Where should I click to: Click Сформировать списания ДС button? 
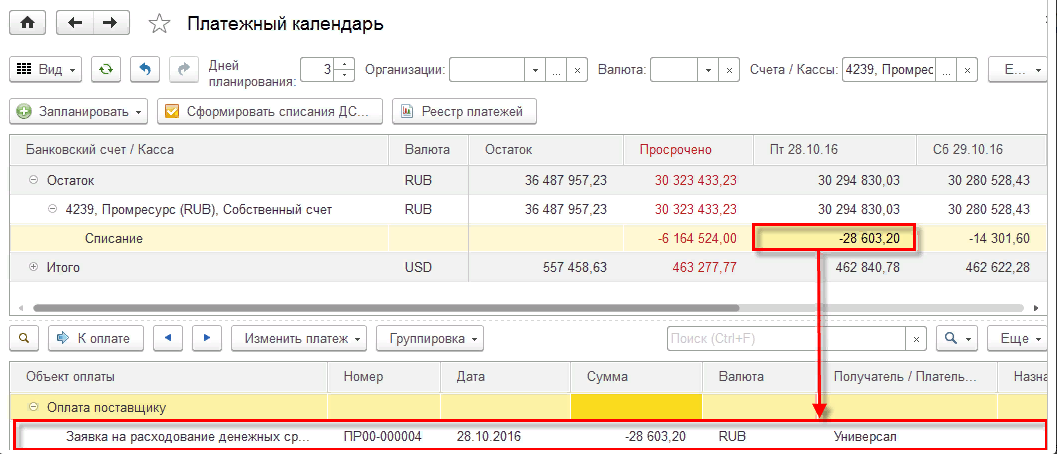[270, 111]
